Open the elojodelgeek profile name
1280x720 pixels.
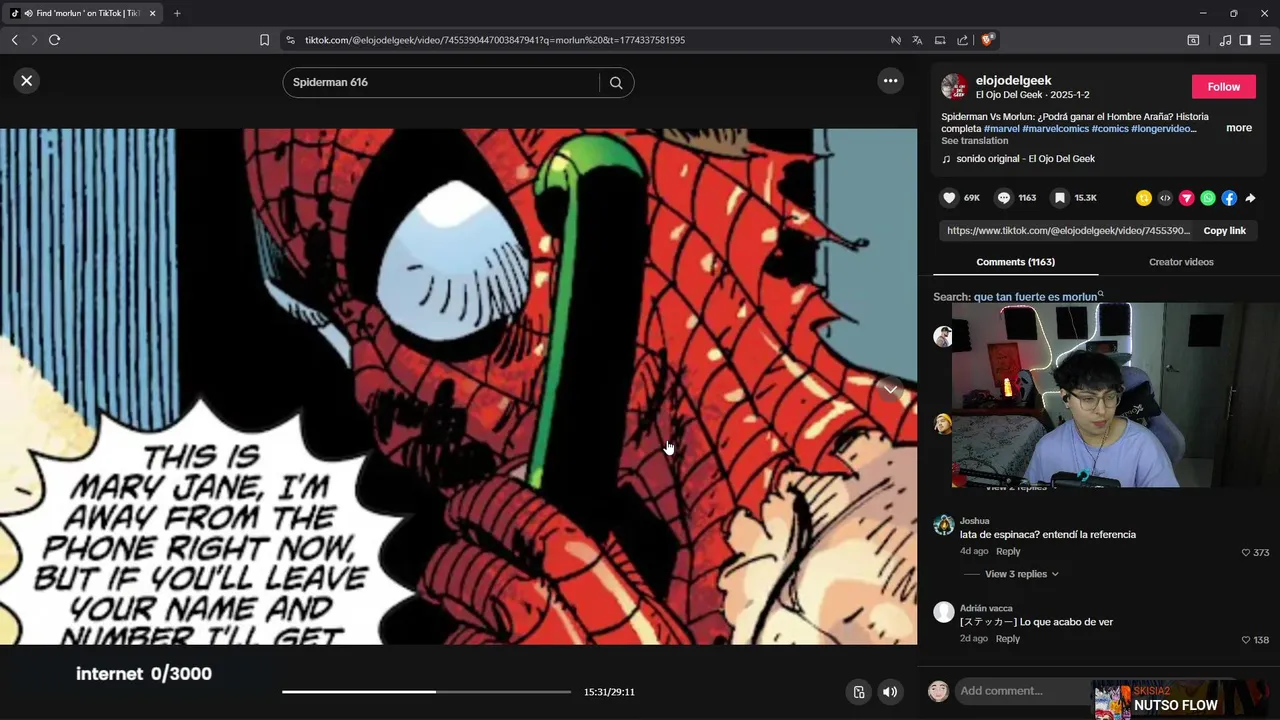point(1013,80)
